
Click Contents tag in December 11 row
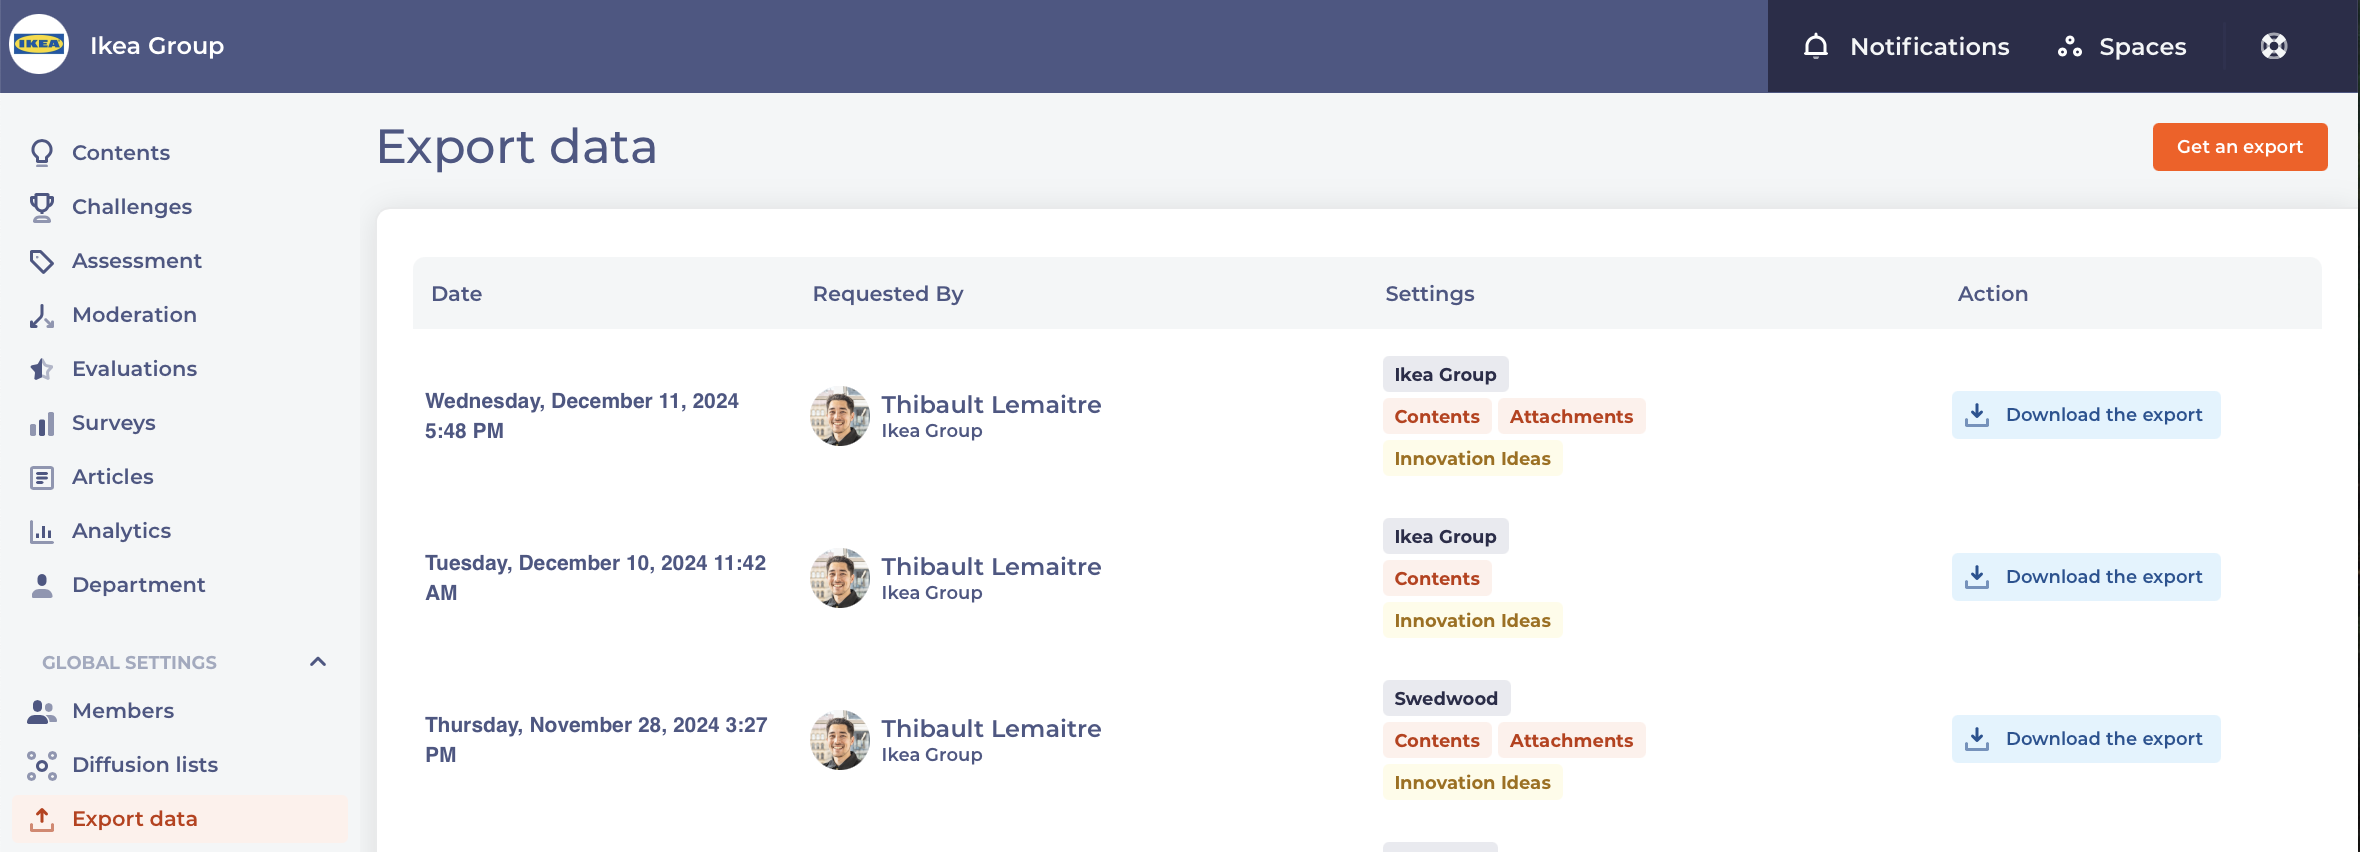coord(1437,416)
